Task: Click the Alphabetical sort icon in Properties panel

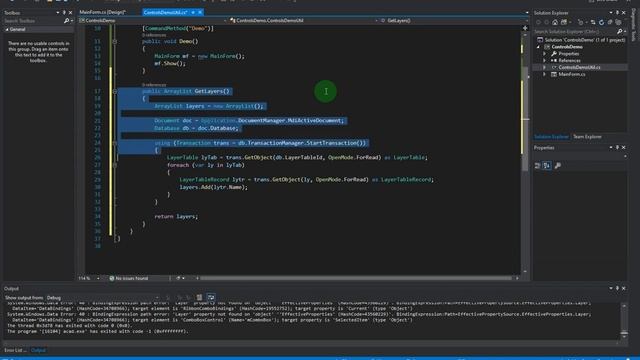Action: pos(547,165)
